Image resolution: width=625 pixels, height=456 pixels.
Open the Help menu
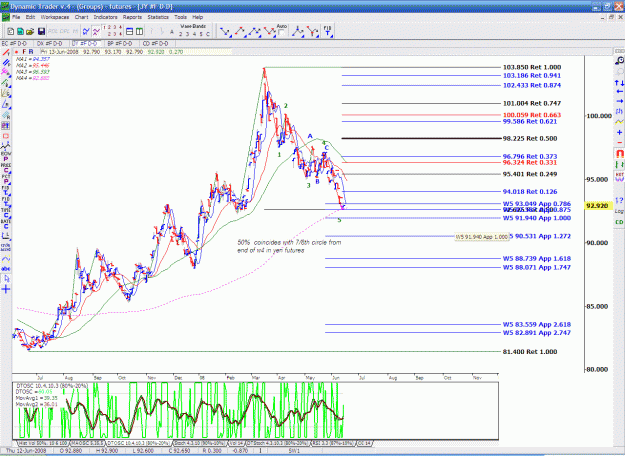pyautogui.click(x=198, y=17)
